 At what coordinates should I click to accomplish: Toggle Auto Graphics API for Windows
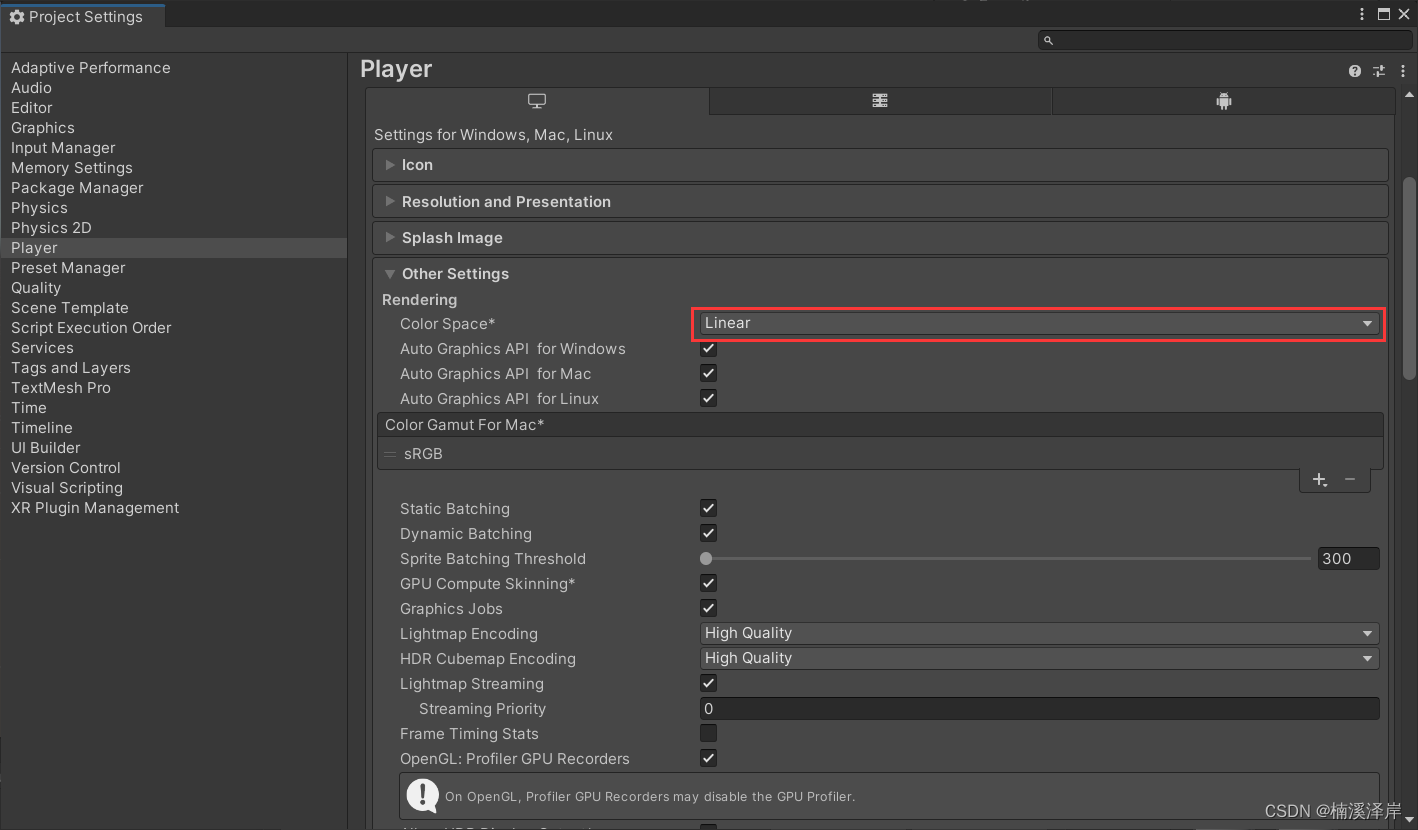pos(708,348)
